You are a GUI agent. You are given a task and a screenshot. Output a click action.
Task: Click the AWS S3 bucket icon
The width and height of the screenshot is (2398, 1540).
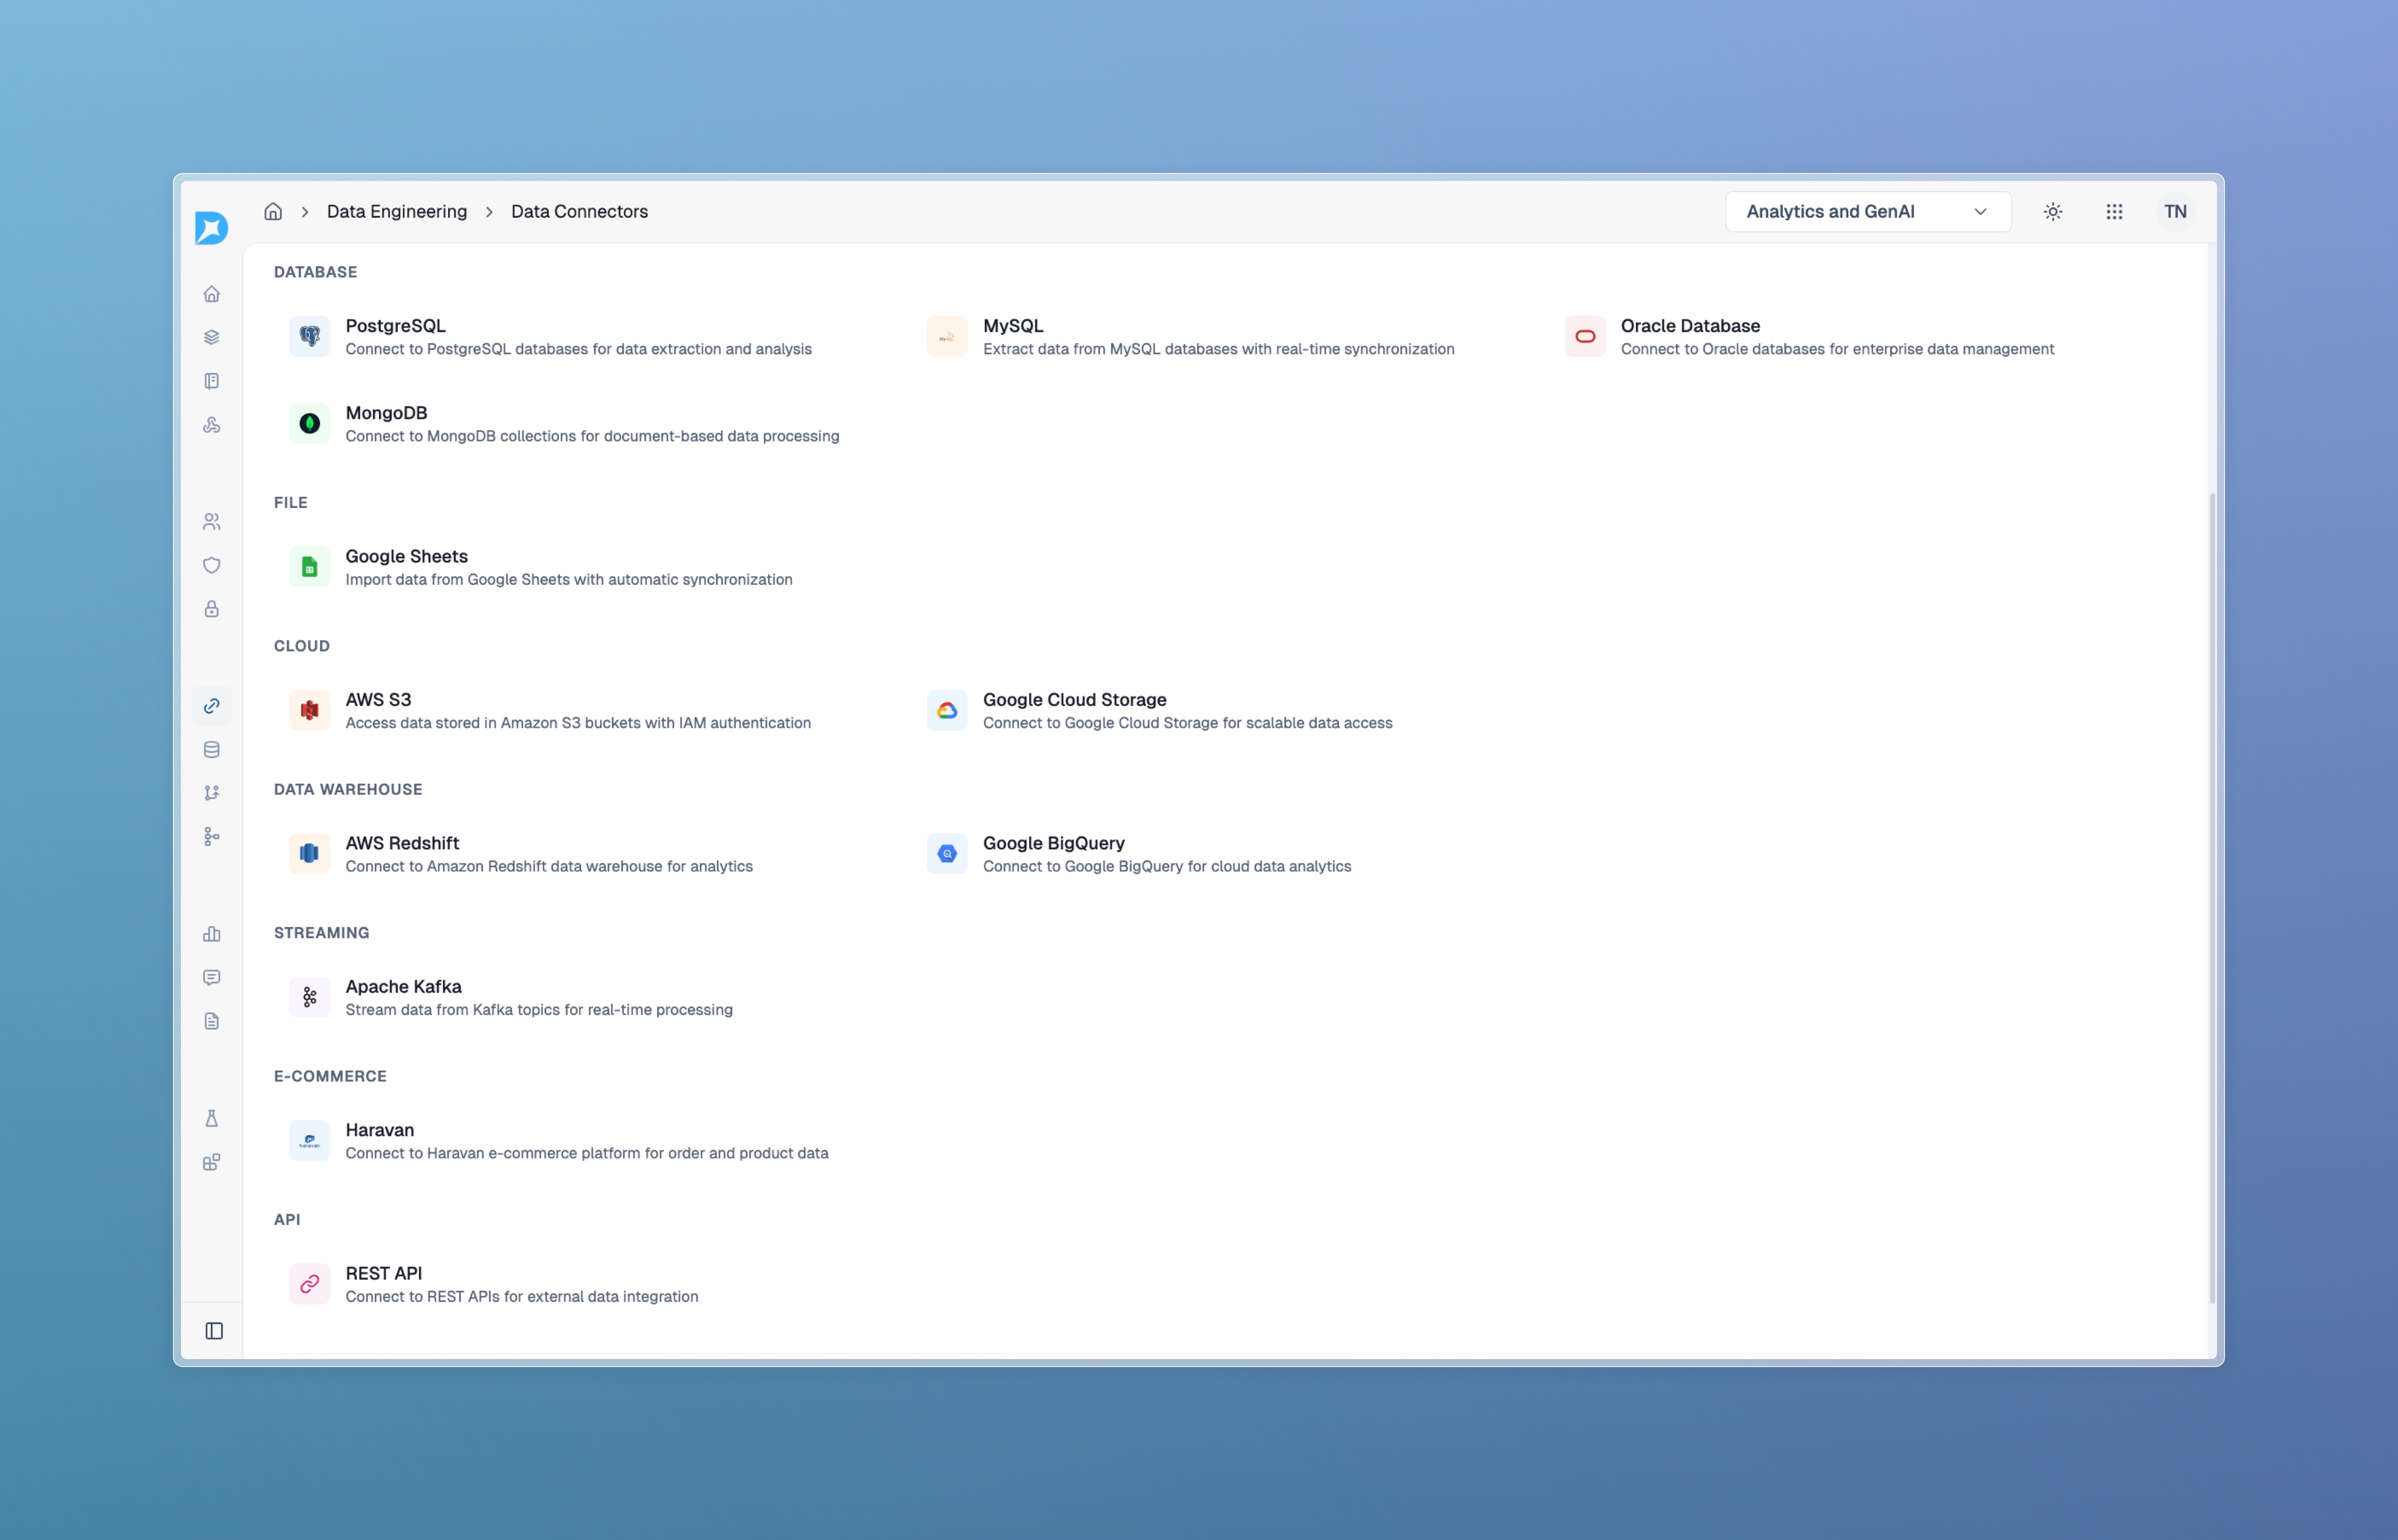(x=310, y=711)
